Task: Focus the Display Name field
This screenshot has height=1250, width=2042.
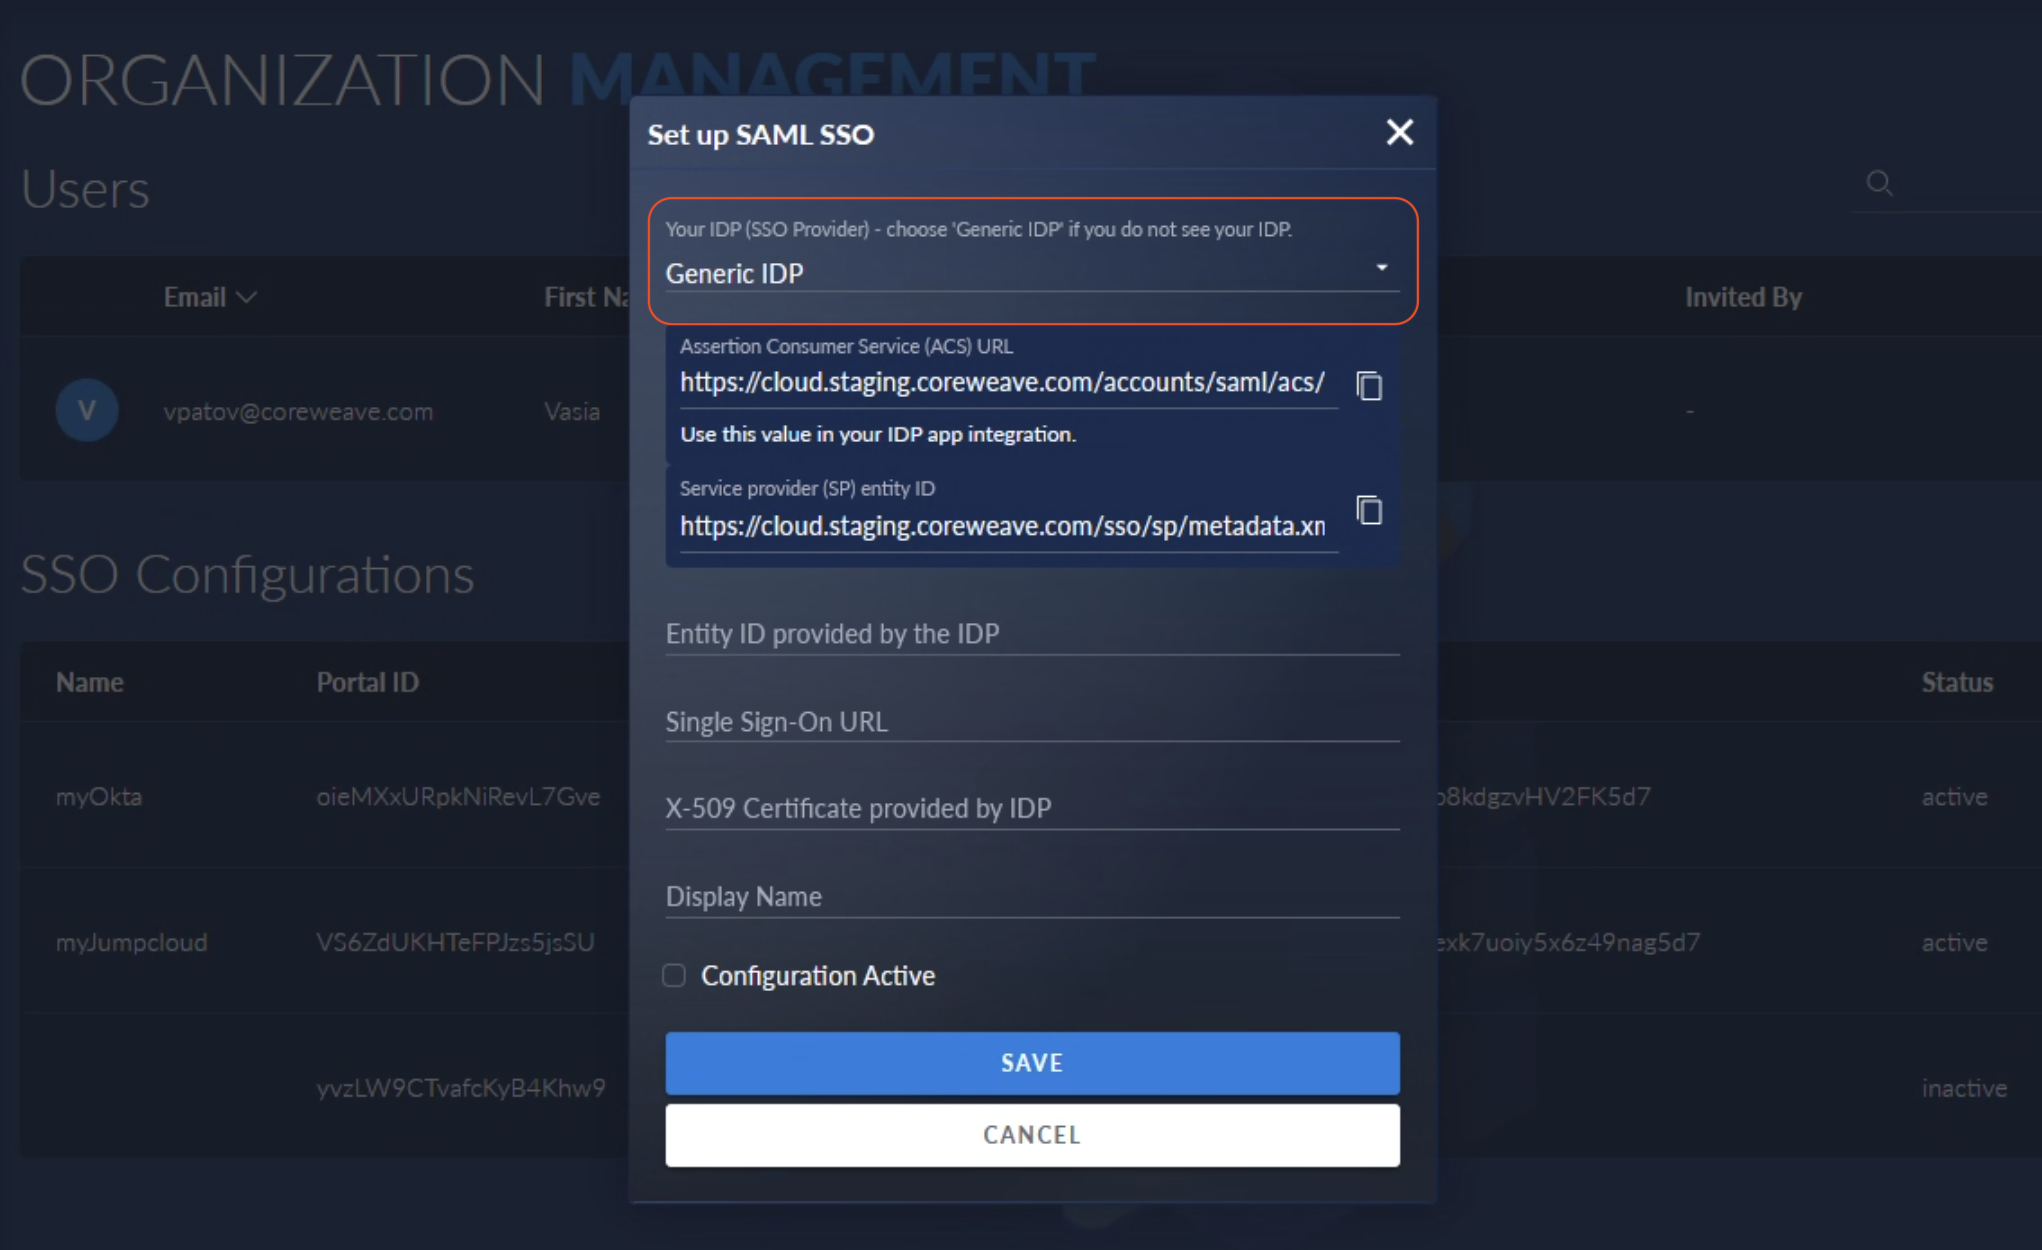Action: (x=1032, y=896)
